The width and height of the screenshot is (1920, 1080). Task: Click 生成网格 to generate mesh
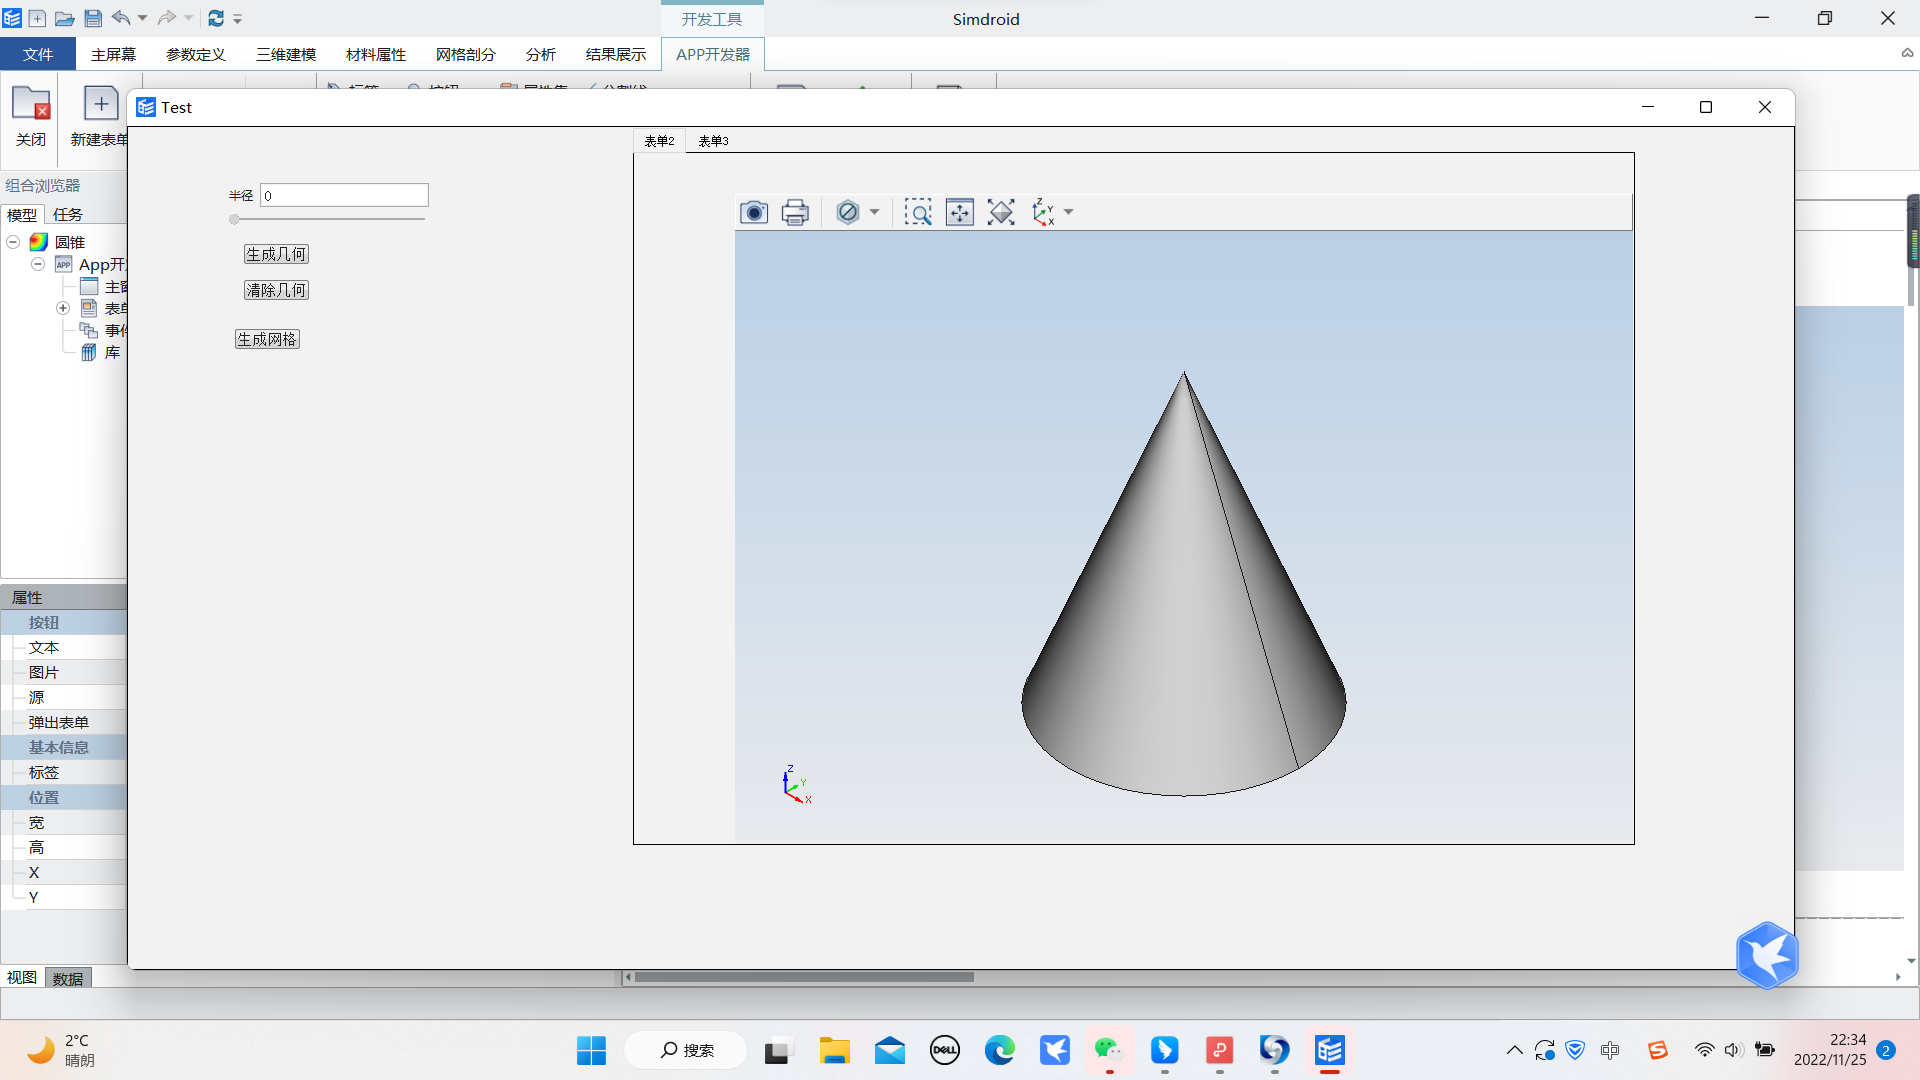point(266,339)
